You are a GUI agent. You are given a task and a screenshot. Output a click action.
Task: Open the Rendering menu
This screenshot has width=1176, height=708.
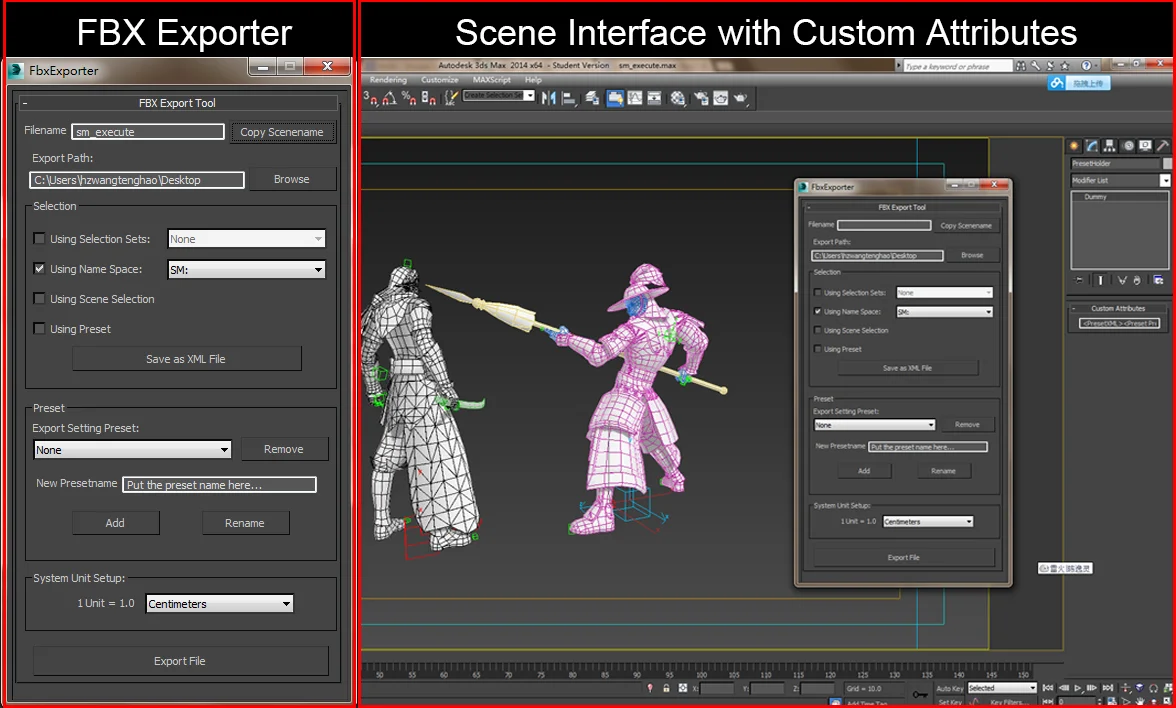coord(388,80)
